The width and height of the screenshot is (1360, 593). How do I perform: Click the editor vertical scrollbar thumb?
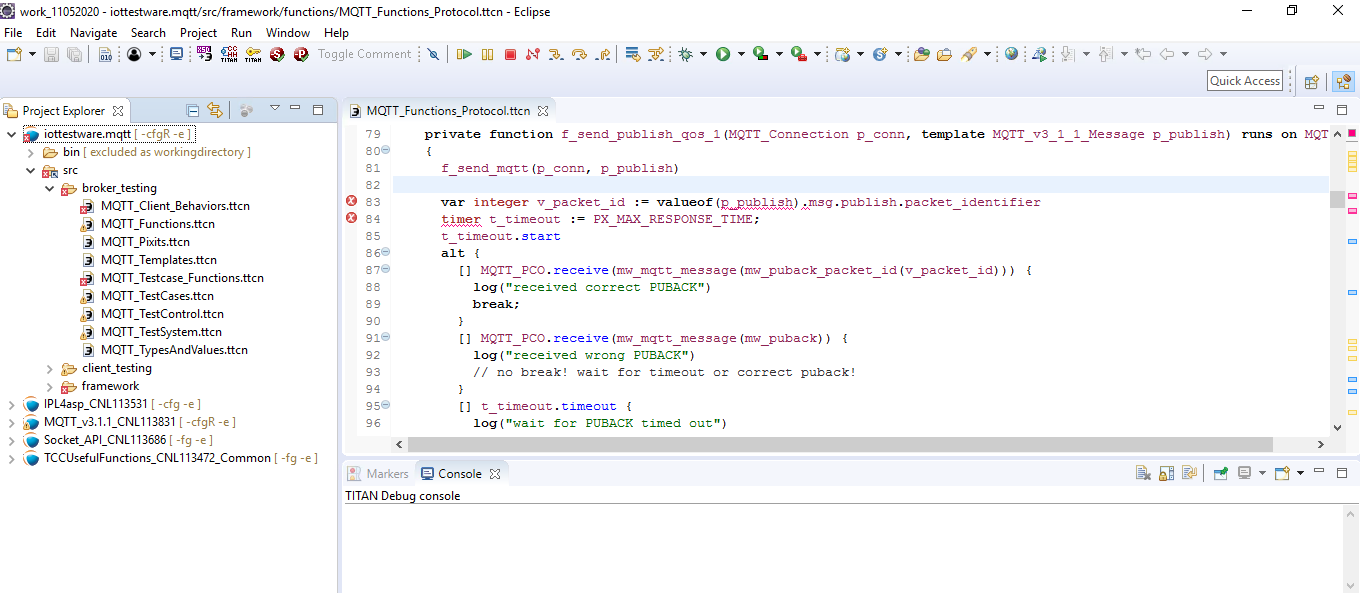tap(1337, 198)
